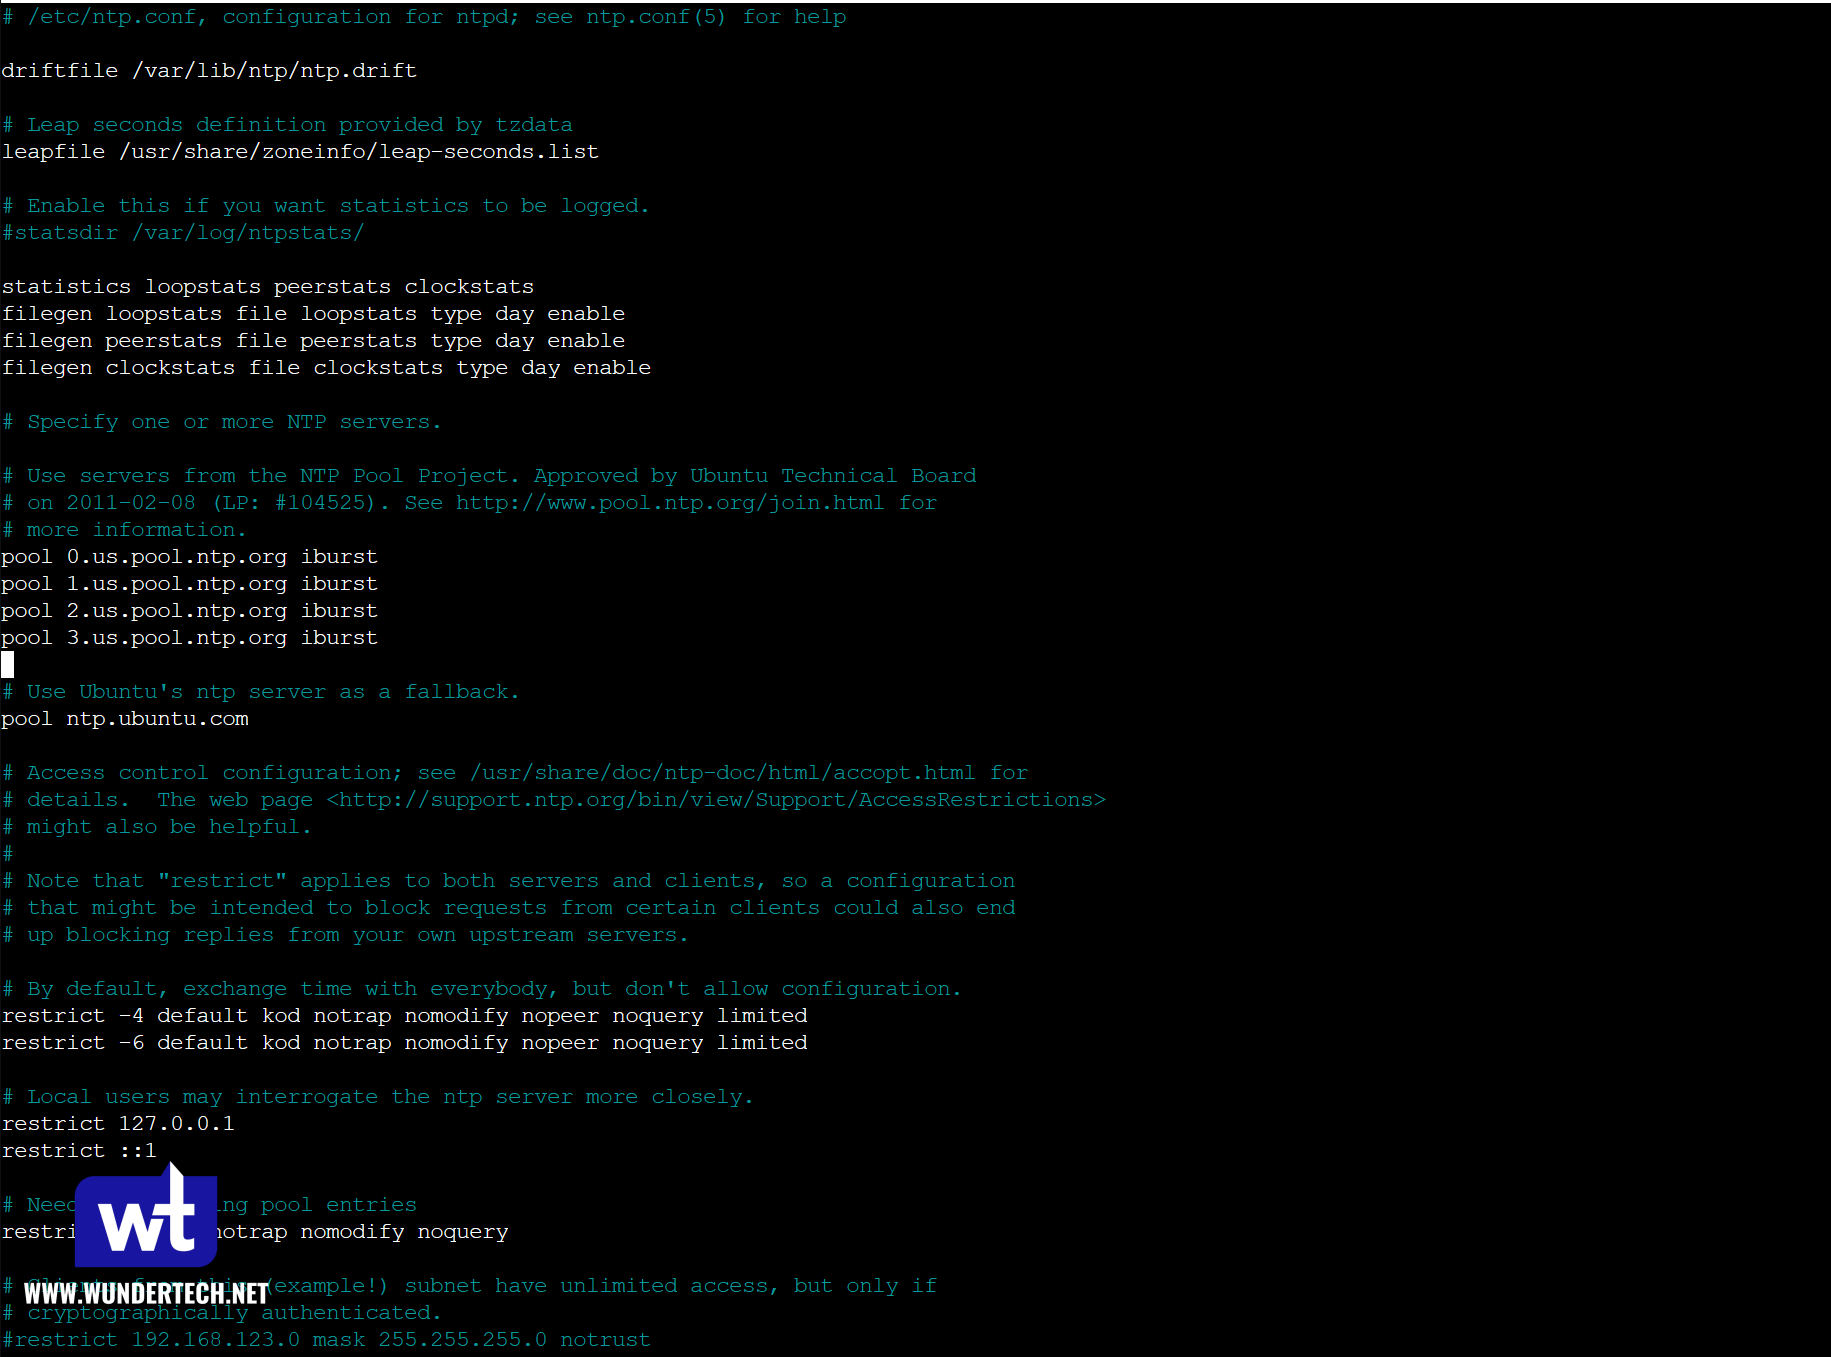The width and height of the screenshot is (1831, 1357).
Task: Click the 'restrict -4 default kod' line
Action: [x=404, y=1016]
